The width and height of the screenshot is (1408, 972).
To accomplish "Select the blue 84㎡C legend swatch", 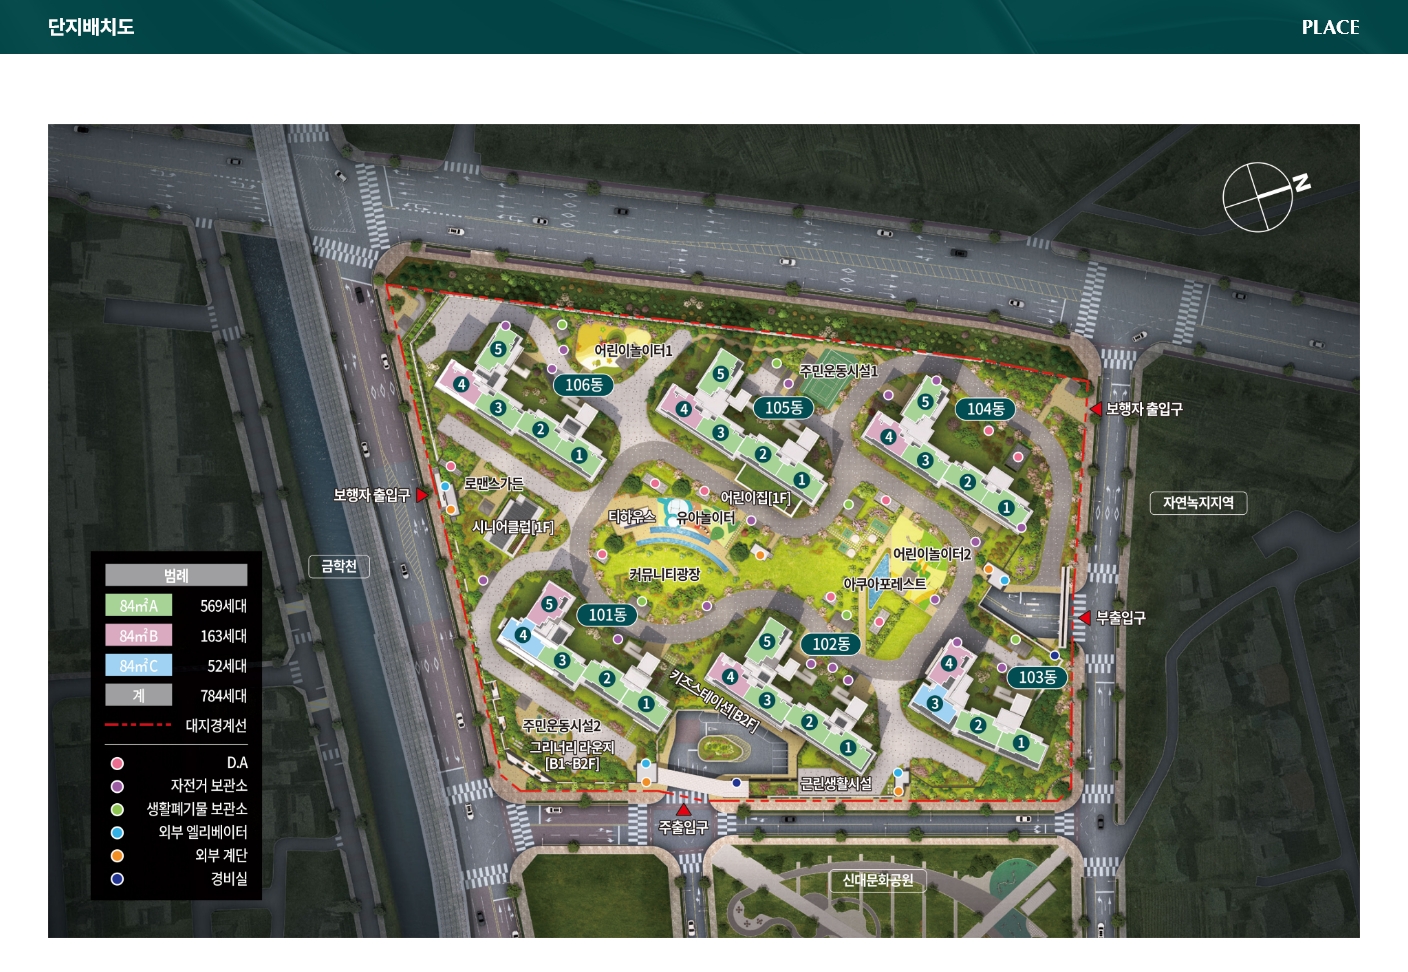I will click(138, 665).
